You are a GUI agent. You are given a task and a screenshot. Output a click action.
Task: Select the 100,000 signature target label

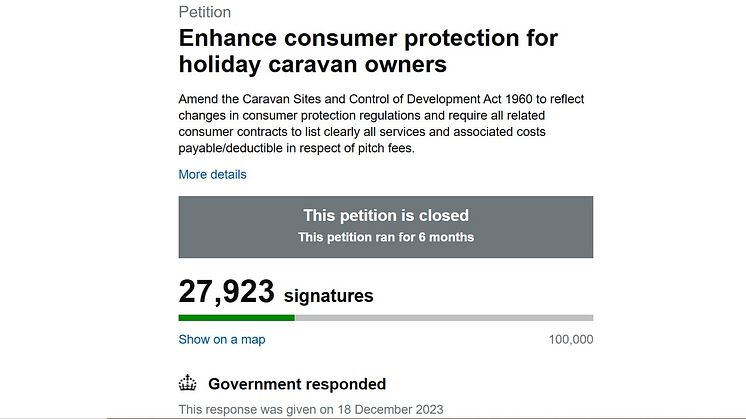click(x=571, y=340)
